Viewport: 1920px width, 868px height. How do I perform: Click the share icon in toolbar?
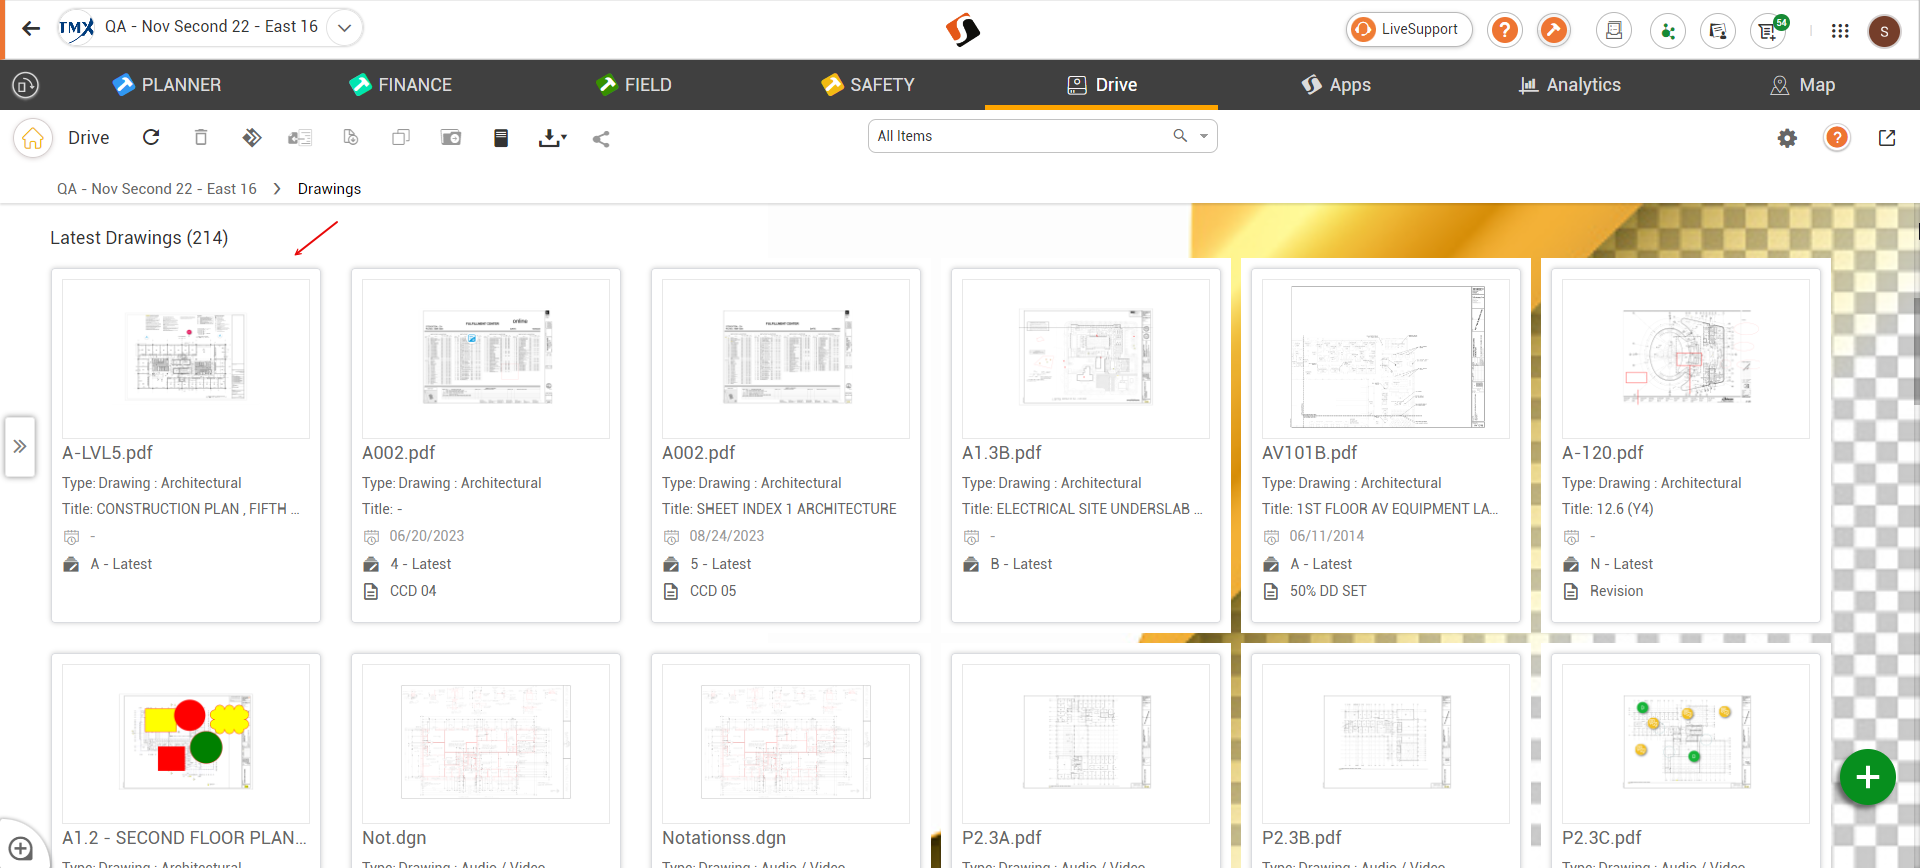click(601, 139)
